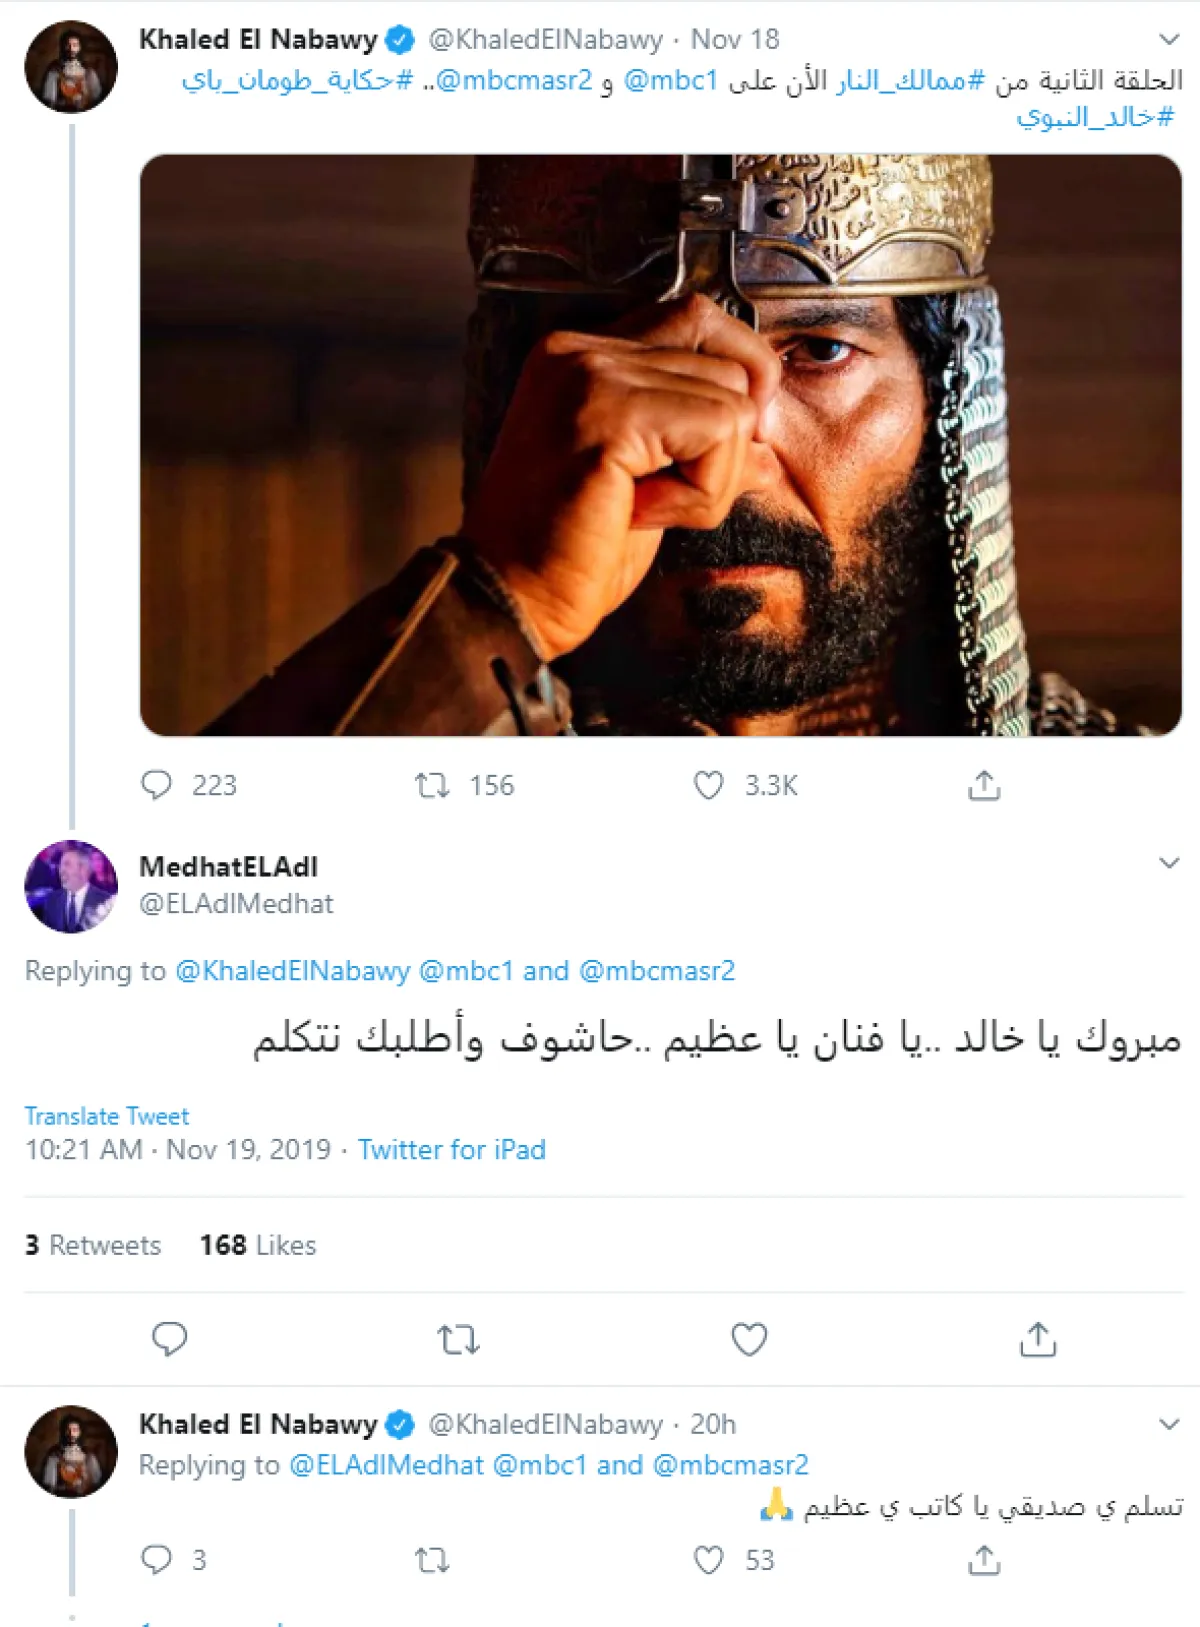Open more options chevron on bottom reply
This screenshot has width=1200, height=1627.
click(x=1168, y=1424)
